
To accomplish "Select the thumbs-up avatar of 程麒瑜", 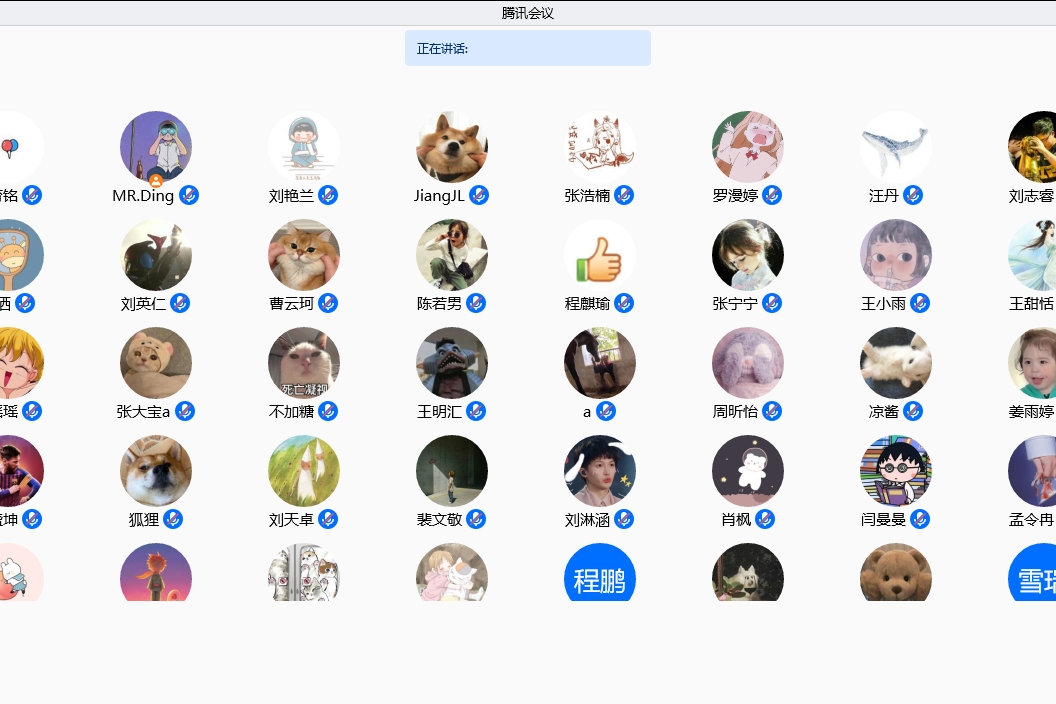I will click(x=600, y=255).
